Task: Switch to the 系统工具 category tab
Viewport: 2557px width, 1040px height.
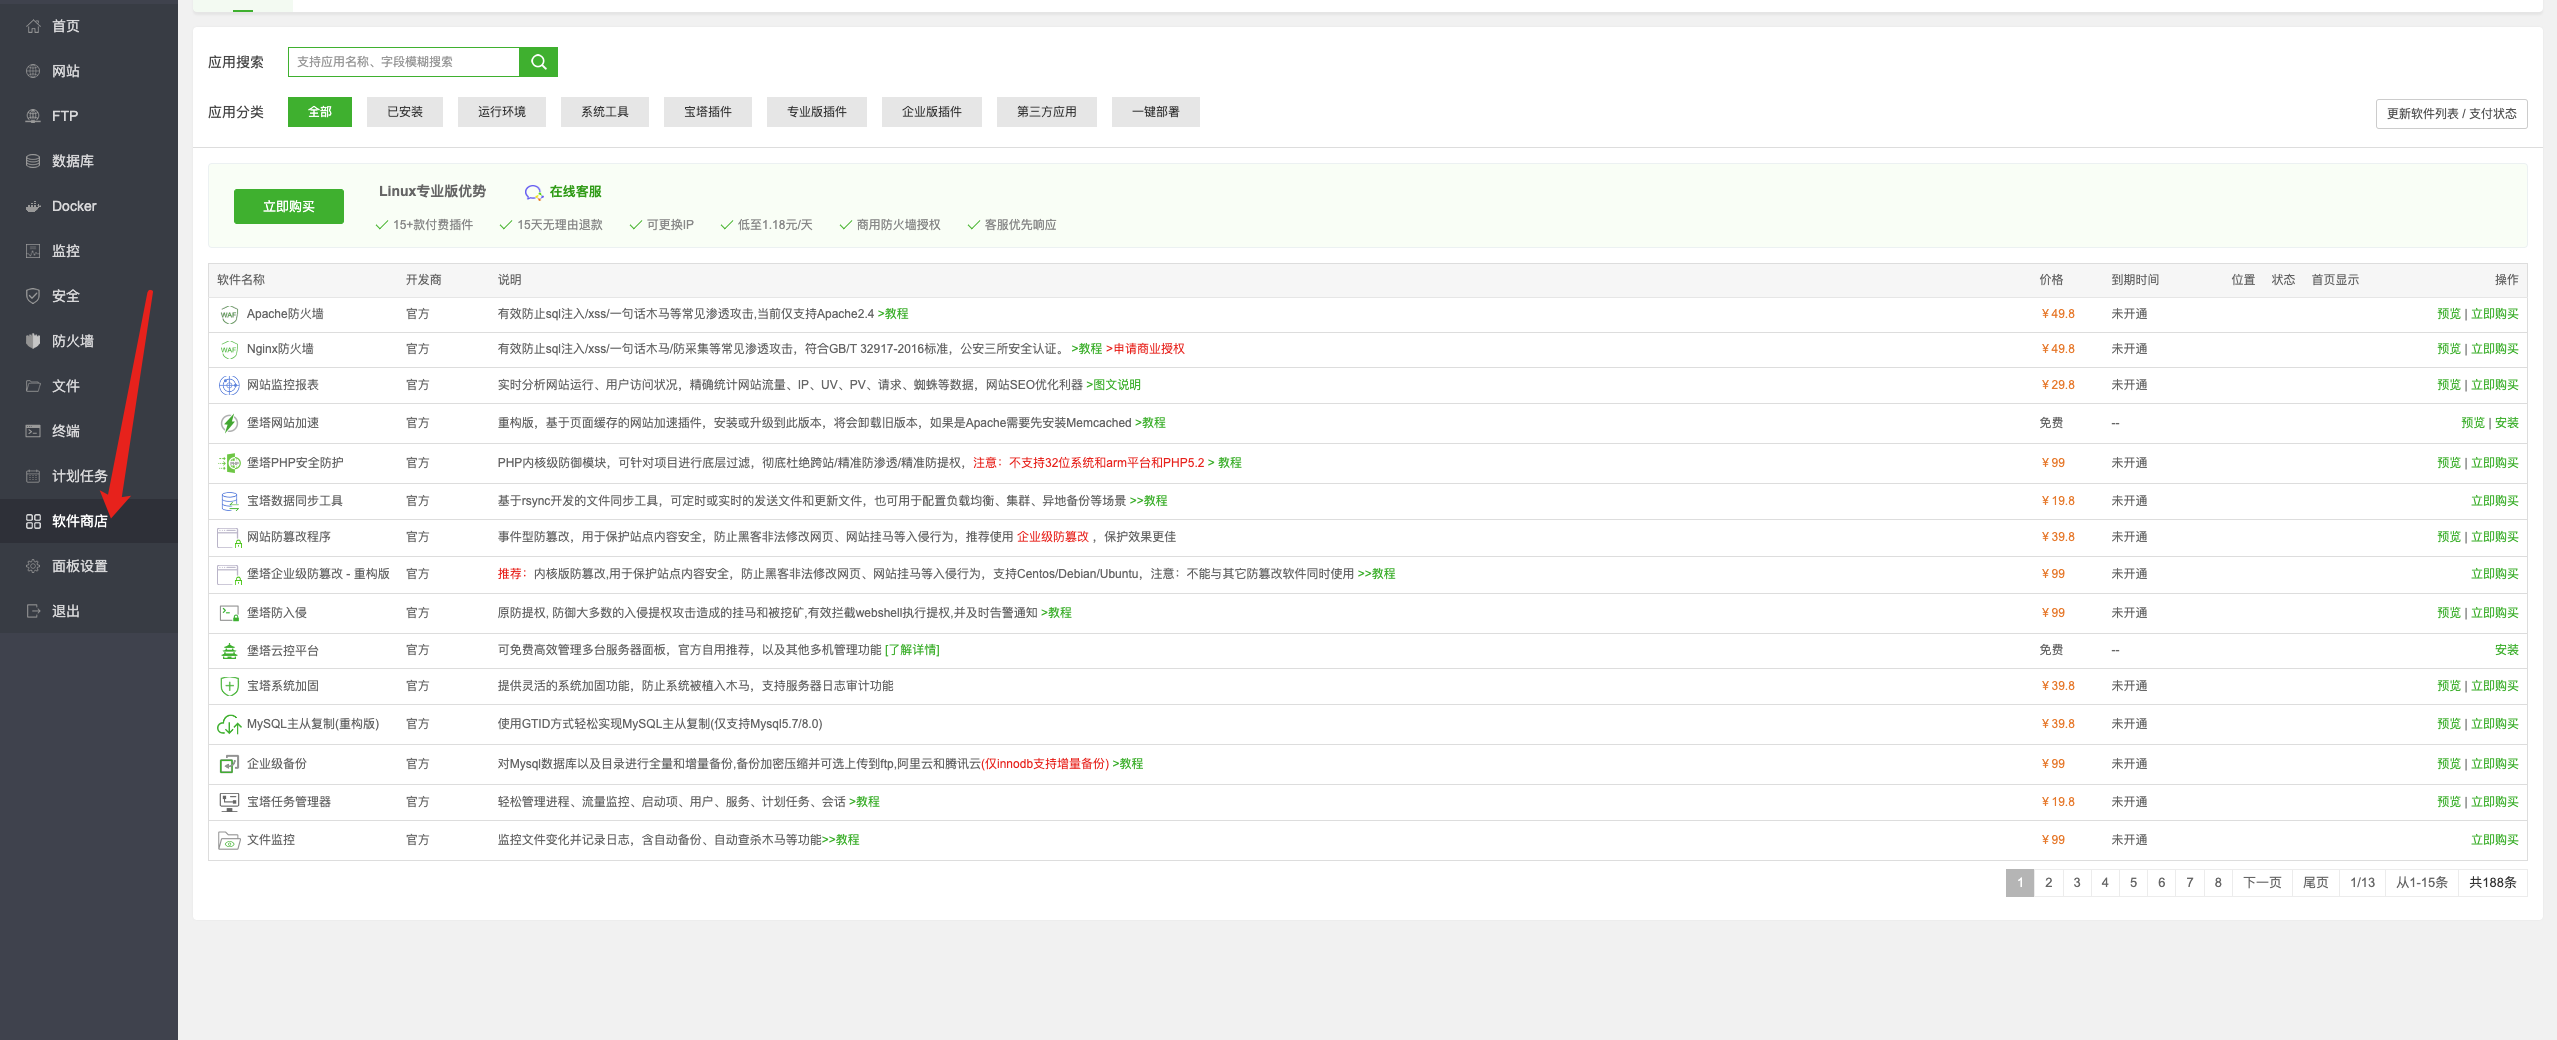Action: 604,111
